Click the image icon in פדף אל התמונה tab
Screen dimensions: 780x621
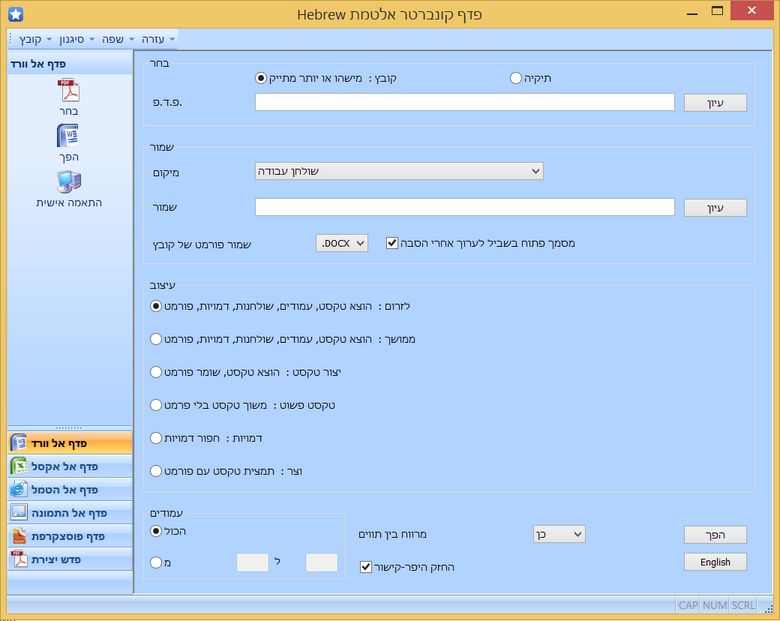[x=19, y=512]
